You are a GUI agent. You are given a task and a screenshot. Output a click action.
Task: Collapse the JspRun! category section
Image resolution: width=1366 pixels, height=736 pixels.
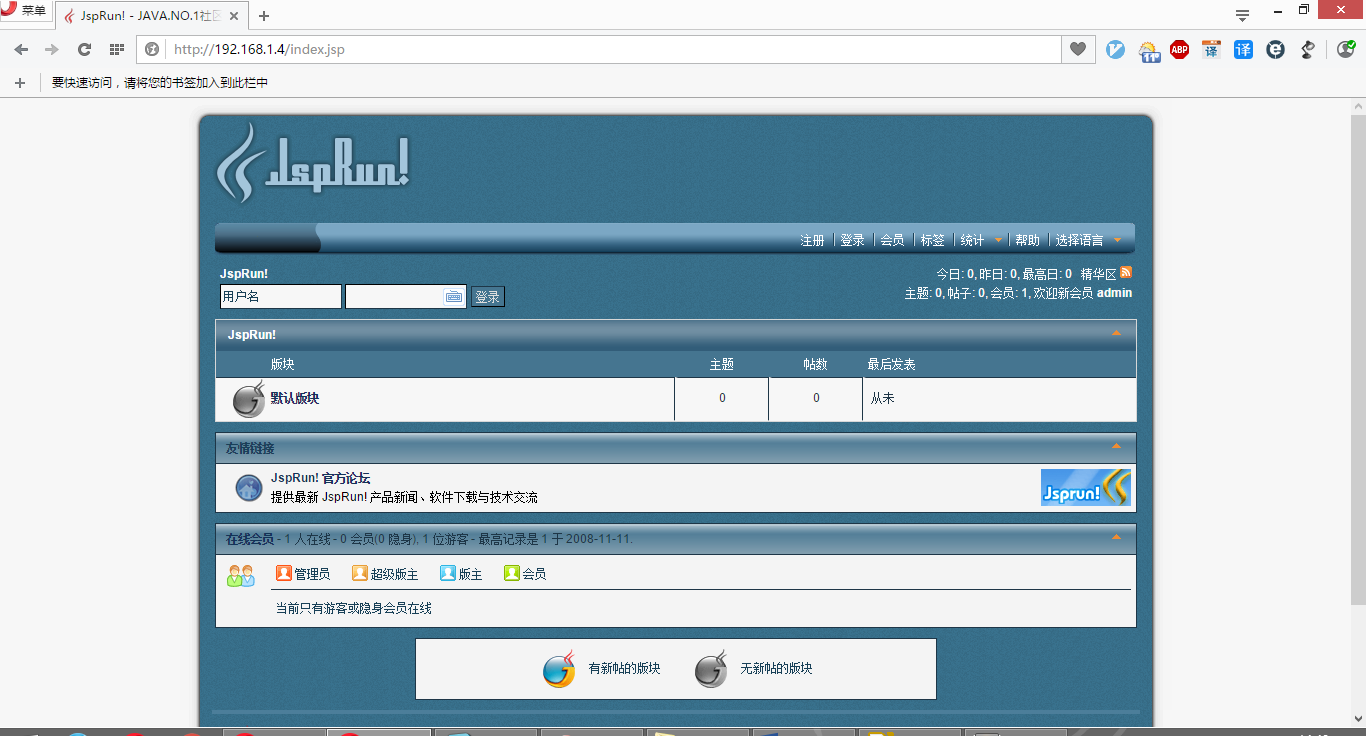tap(1117, 333)
